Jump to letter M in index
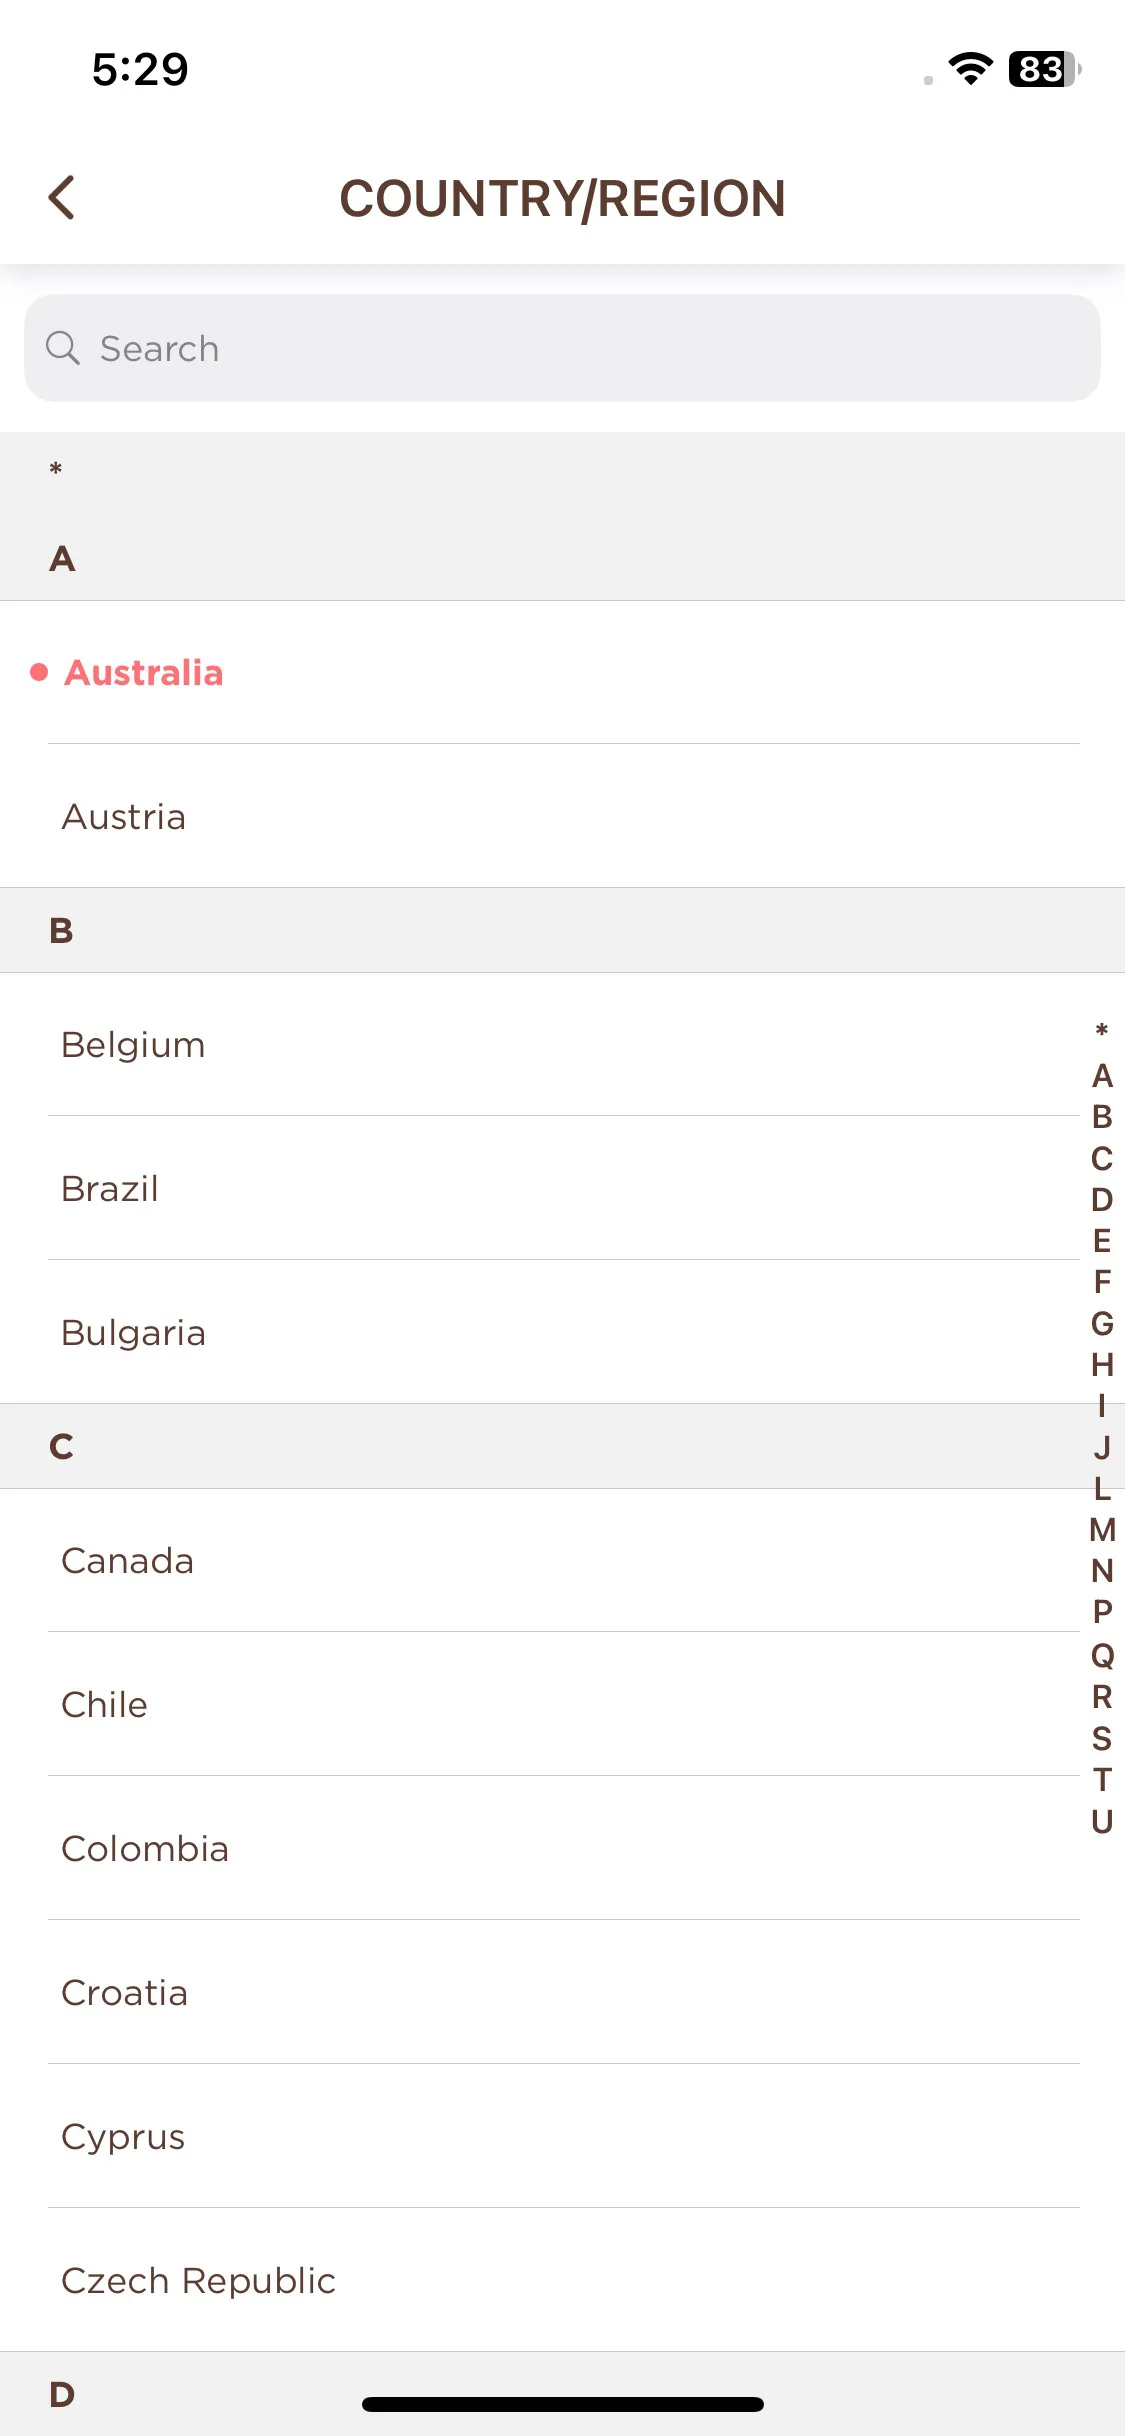This screenshot has width=1125, height=2436. click(x=1102, y=1529)
